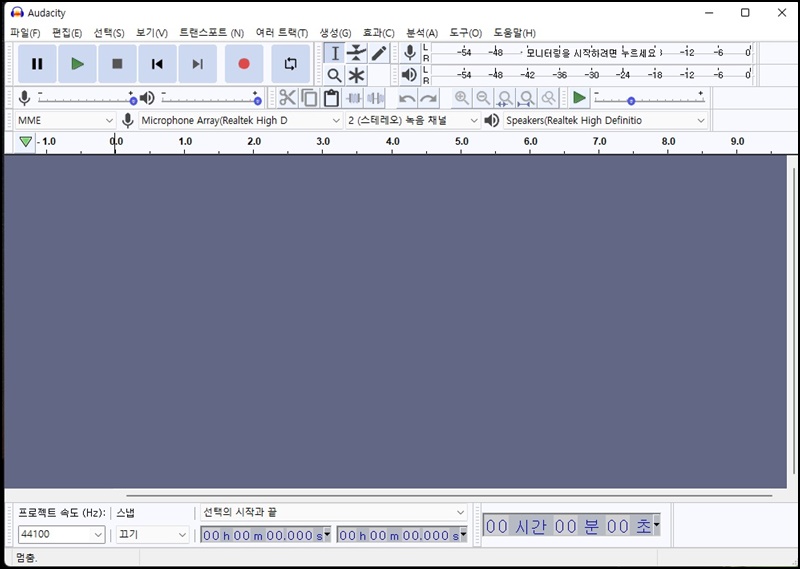Open selection start time format arrow
Screen dimensions: 800x569
(327, 534)
